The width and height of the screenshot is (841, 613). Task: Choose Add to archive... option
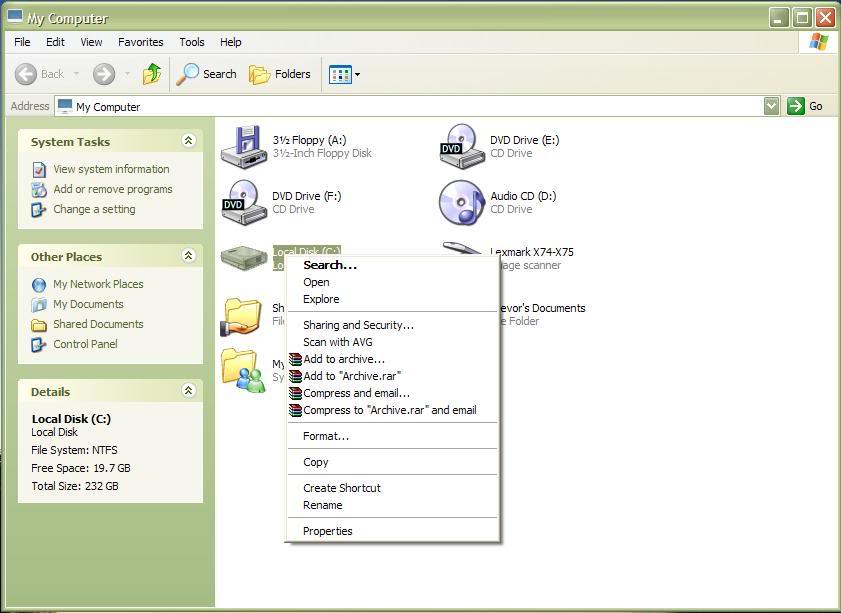pyautogui.click(x=343, y=359)
